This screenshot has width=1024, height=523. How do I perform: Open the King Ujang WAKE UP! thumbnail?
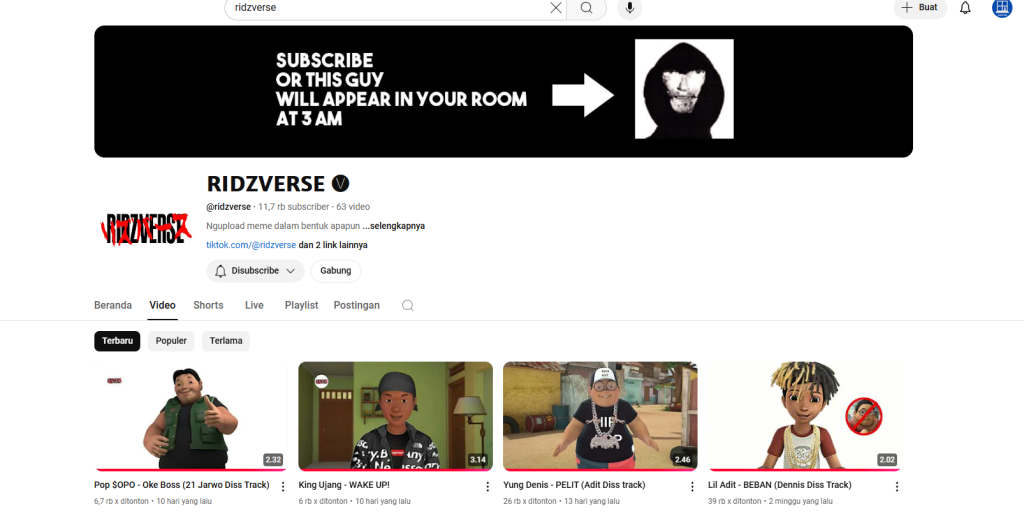pos(395,416)
